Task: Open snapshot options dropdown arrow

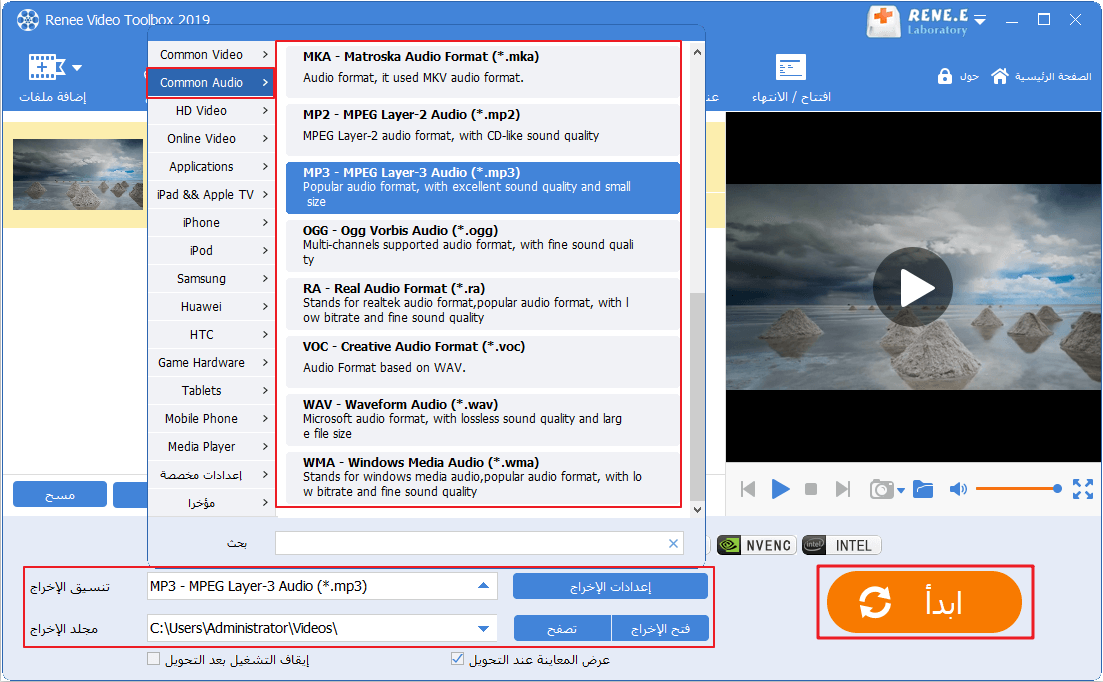Action: [x=901, y=491]
